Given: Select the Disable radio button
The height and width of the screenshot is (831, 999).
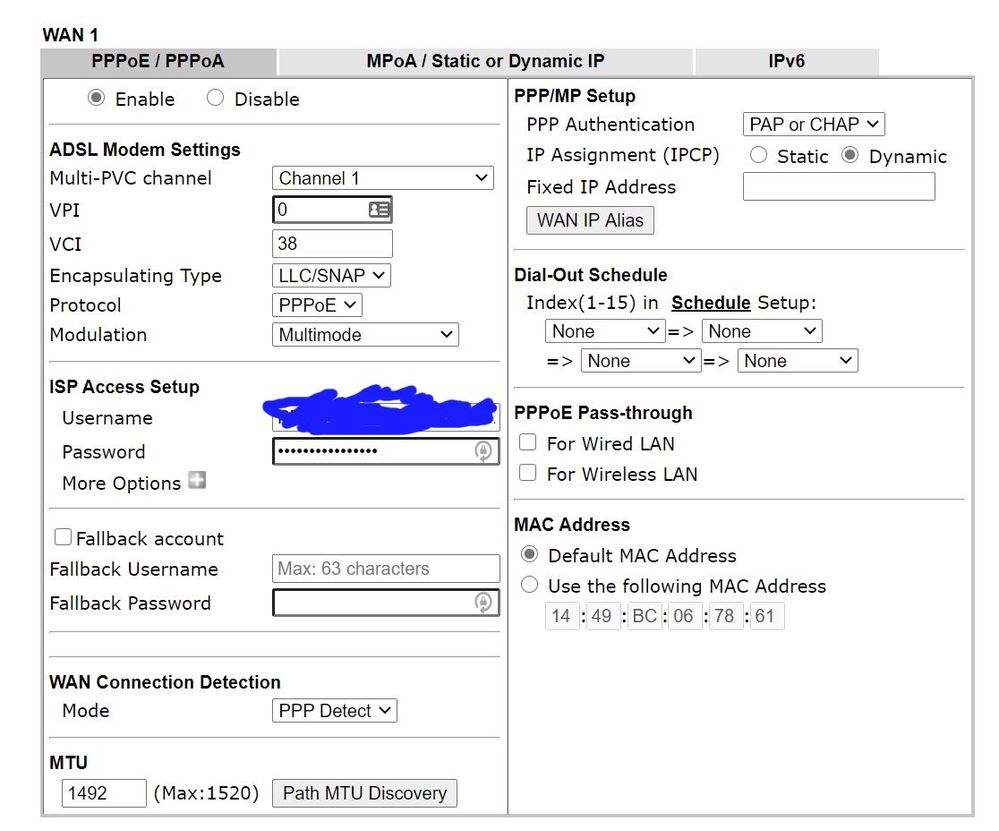Looking at the screenshot, I should click(215, 98).
